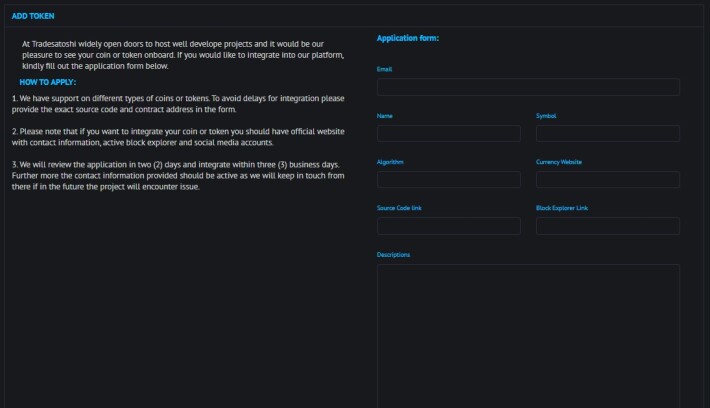Click the Algorithm input field
Image resolution: width=710 pixels, height=408 pixels.
(x=449, y=180)
